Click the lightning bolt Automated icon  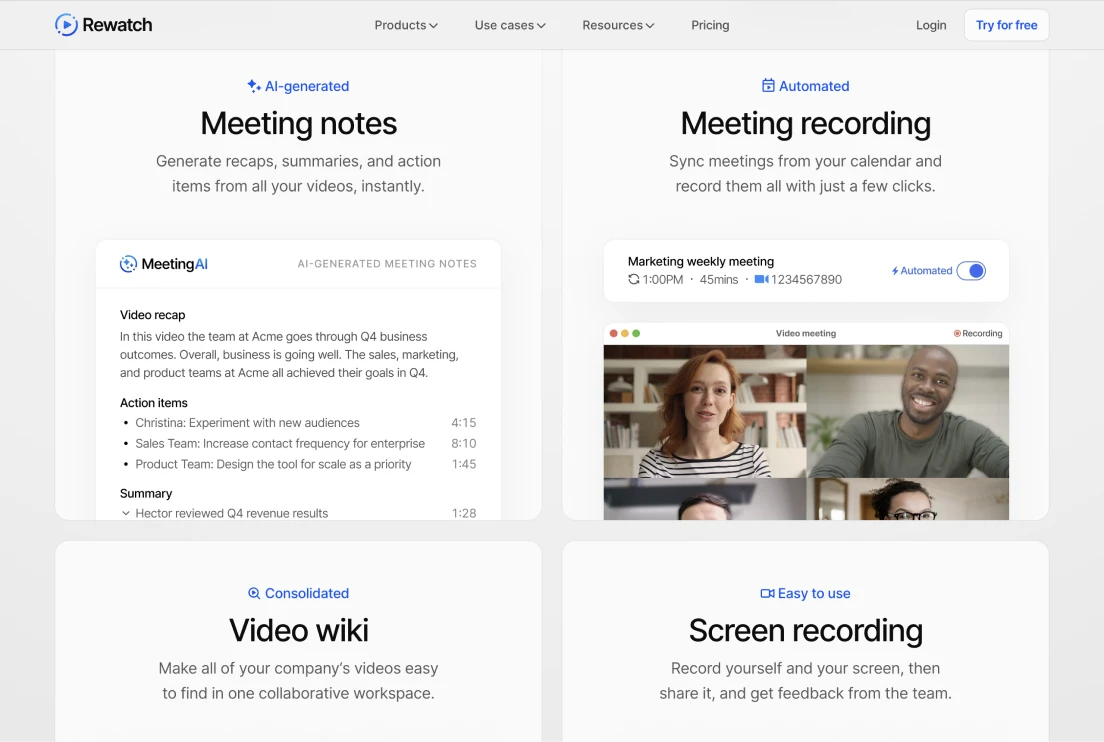click(895, 271)
